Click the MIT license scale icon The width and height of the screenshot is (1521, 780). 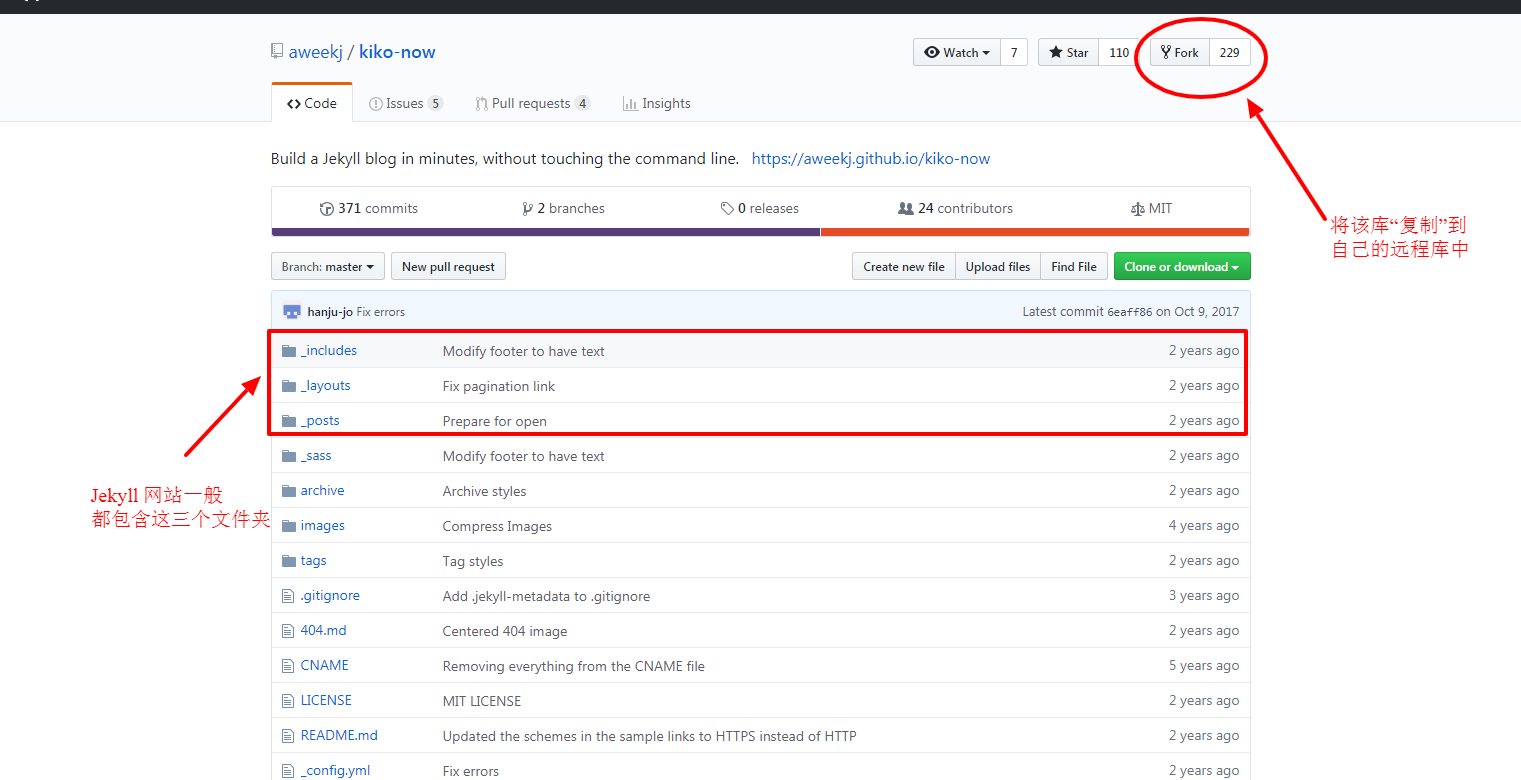(x=1137, y=209)
